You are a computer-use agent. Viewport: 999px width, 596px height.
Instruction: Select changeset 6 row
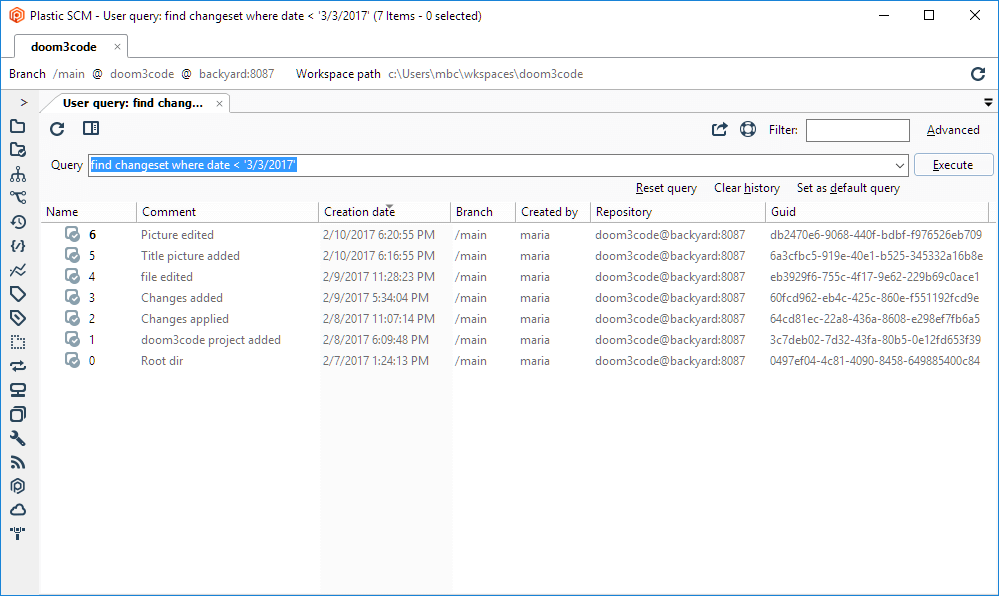coord(515,235)
